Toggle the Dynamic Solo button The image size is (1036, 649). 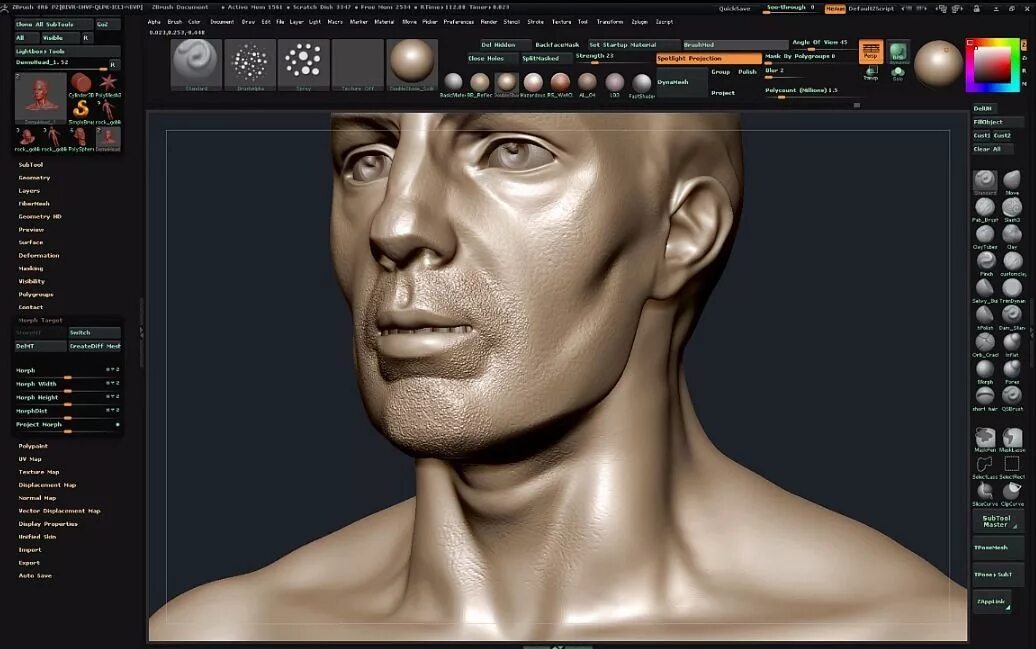point(898,52)
